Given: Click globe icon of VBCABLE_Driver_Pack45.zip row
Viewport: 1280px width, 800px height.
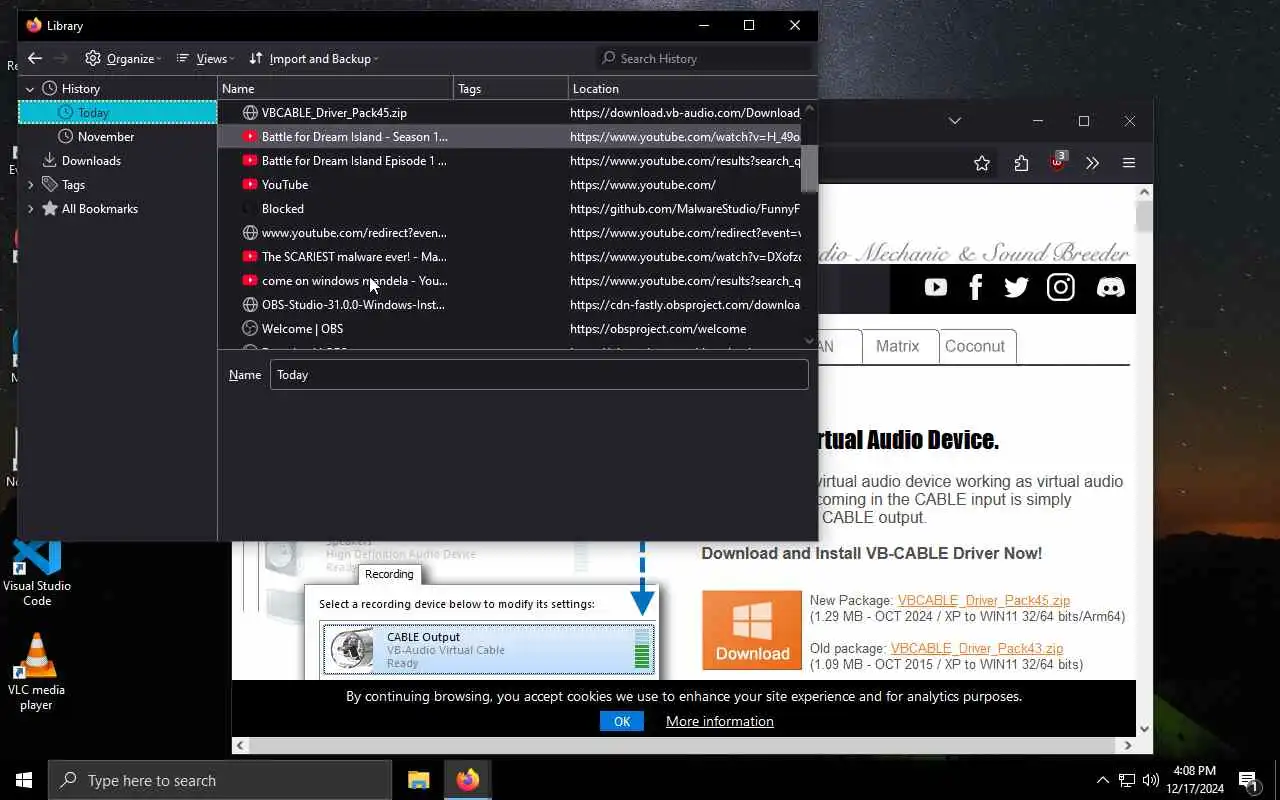Looking at the screenshot, I should [x=250, y=112].
